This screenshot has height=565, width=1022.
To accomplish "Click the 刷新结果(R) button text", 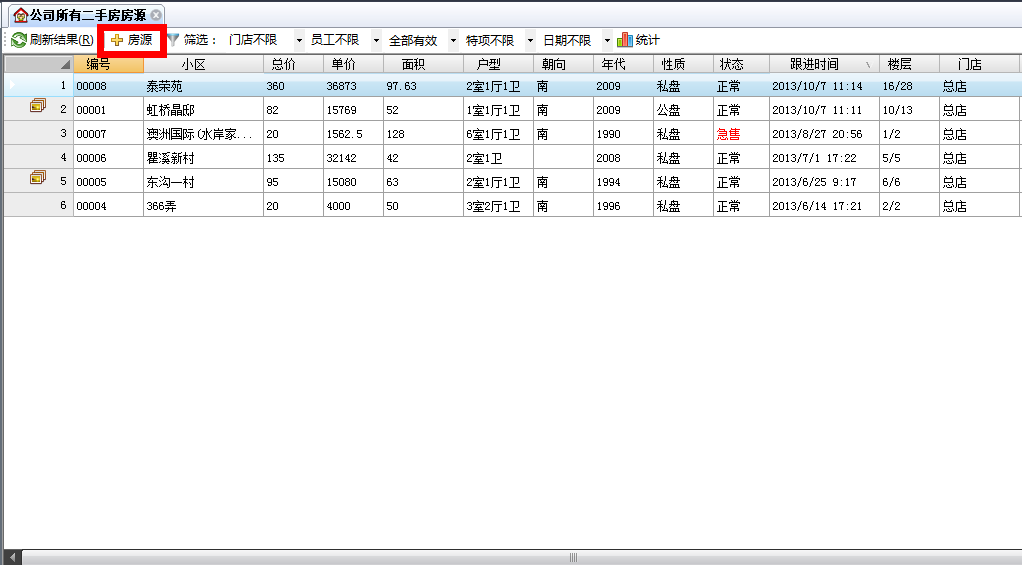I will point(62,40).
